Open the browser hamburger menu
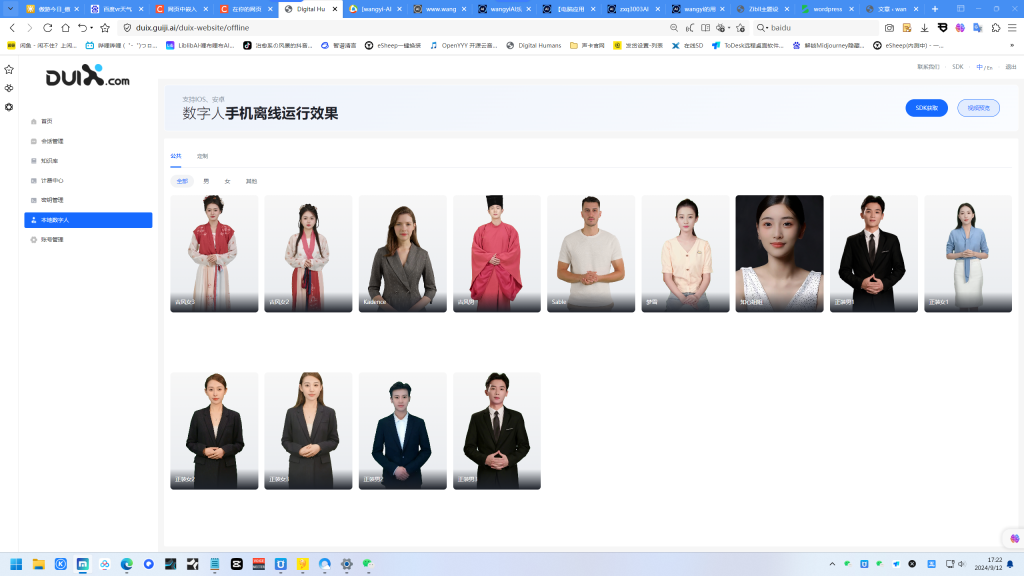This screenshot has height=576, width=1024. pos(1012,28)
